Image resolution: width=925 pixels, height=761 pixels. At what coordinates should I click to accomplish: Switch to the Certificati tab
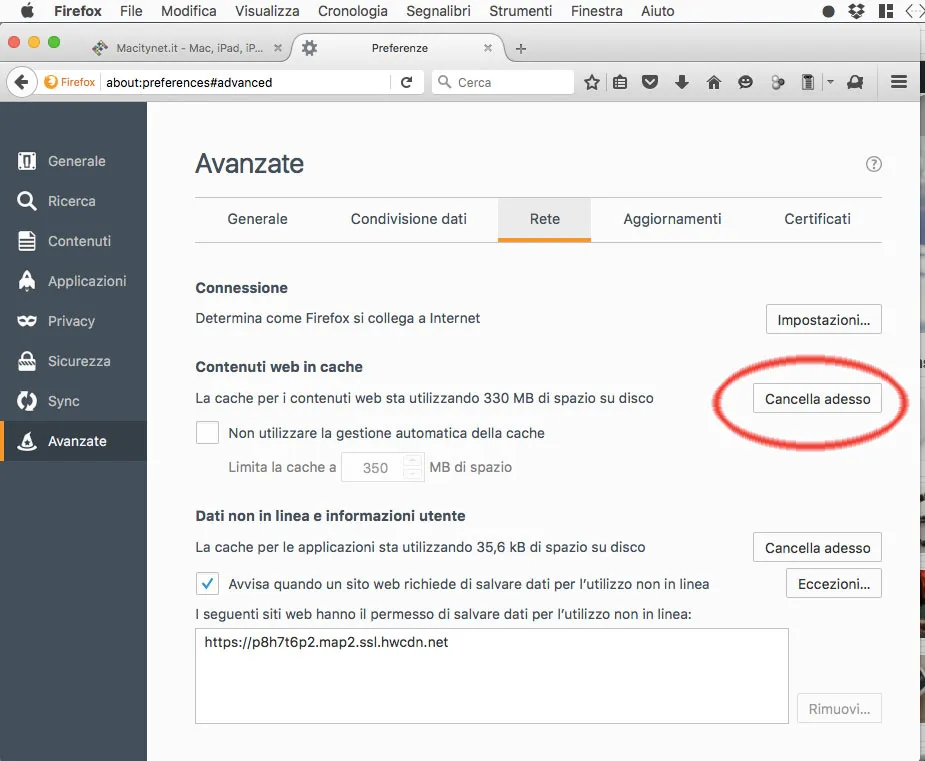point(817,219)
